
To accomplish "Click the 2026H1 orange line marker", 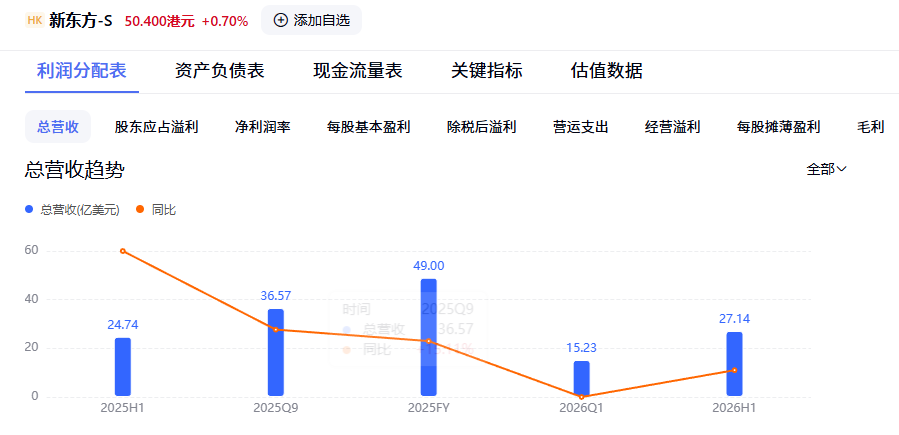I will pos(734,370).
